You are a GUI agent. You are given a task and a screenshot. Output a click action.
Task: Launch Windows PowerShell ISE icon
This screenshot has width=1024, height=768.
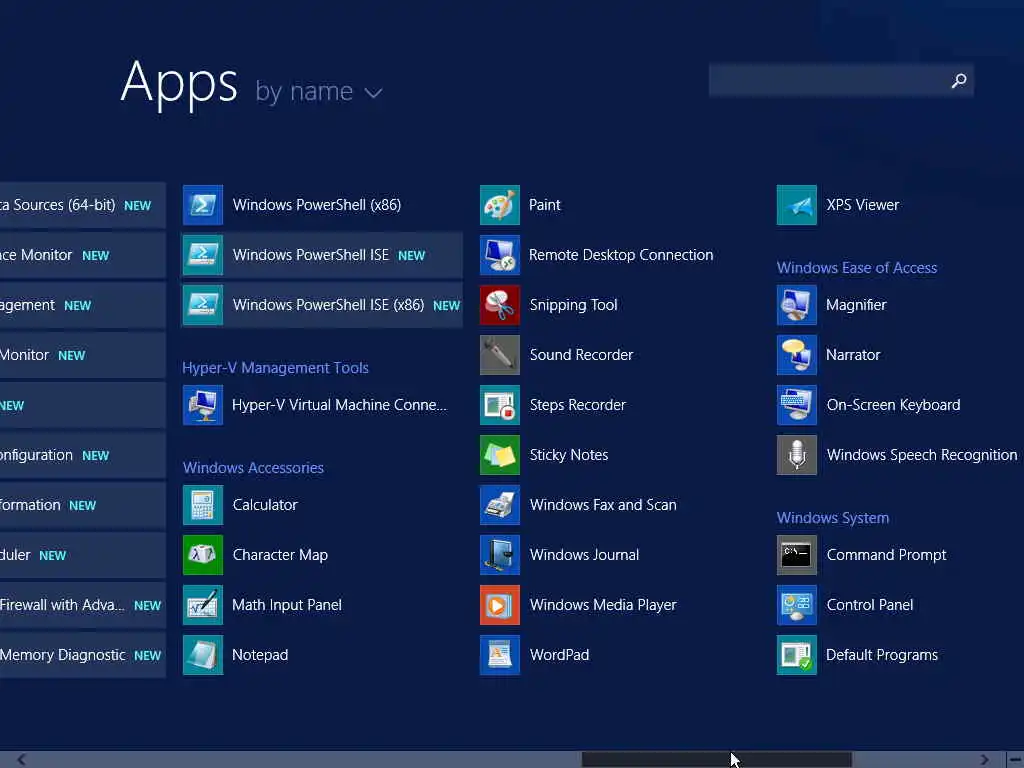click(202, 255)
